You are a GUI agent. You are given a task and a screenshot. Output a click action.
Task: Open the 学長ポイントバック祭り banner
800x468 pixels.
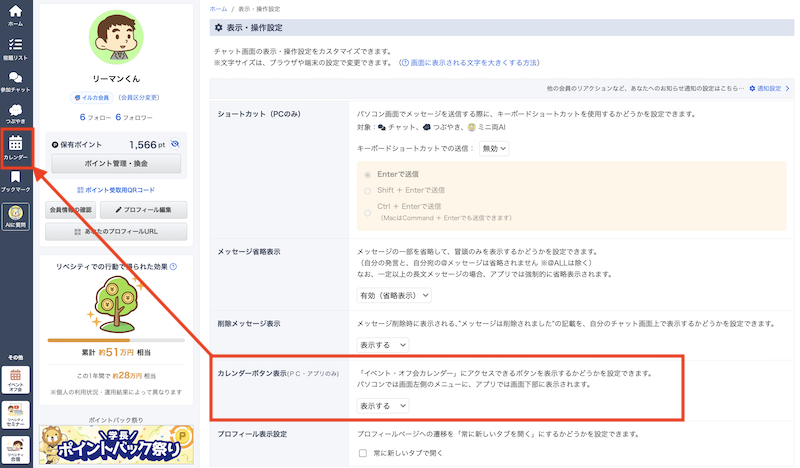click(x=116, y=445)
